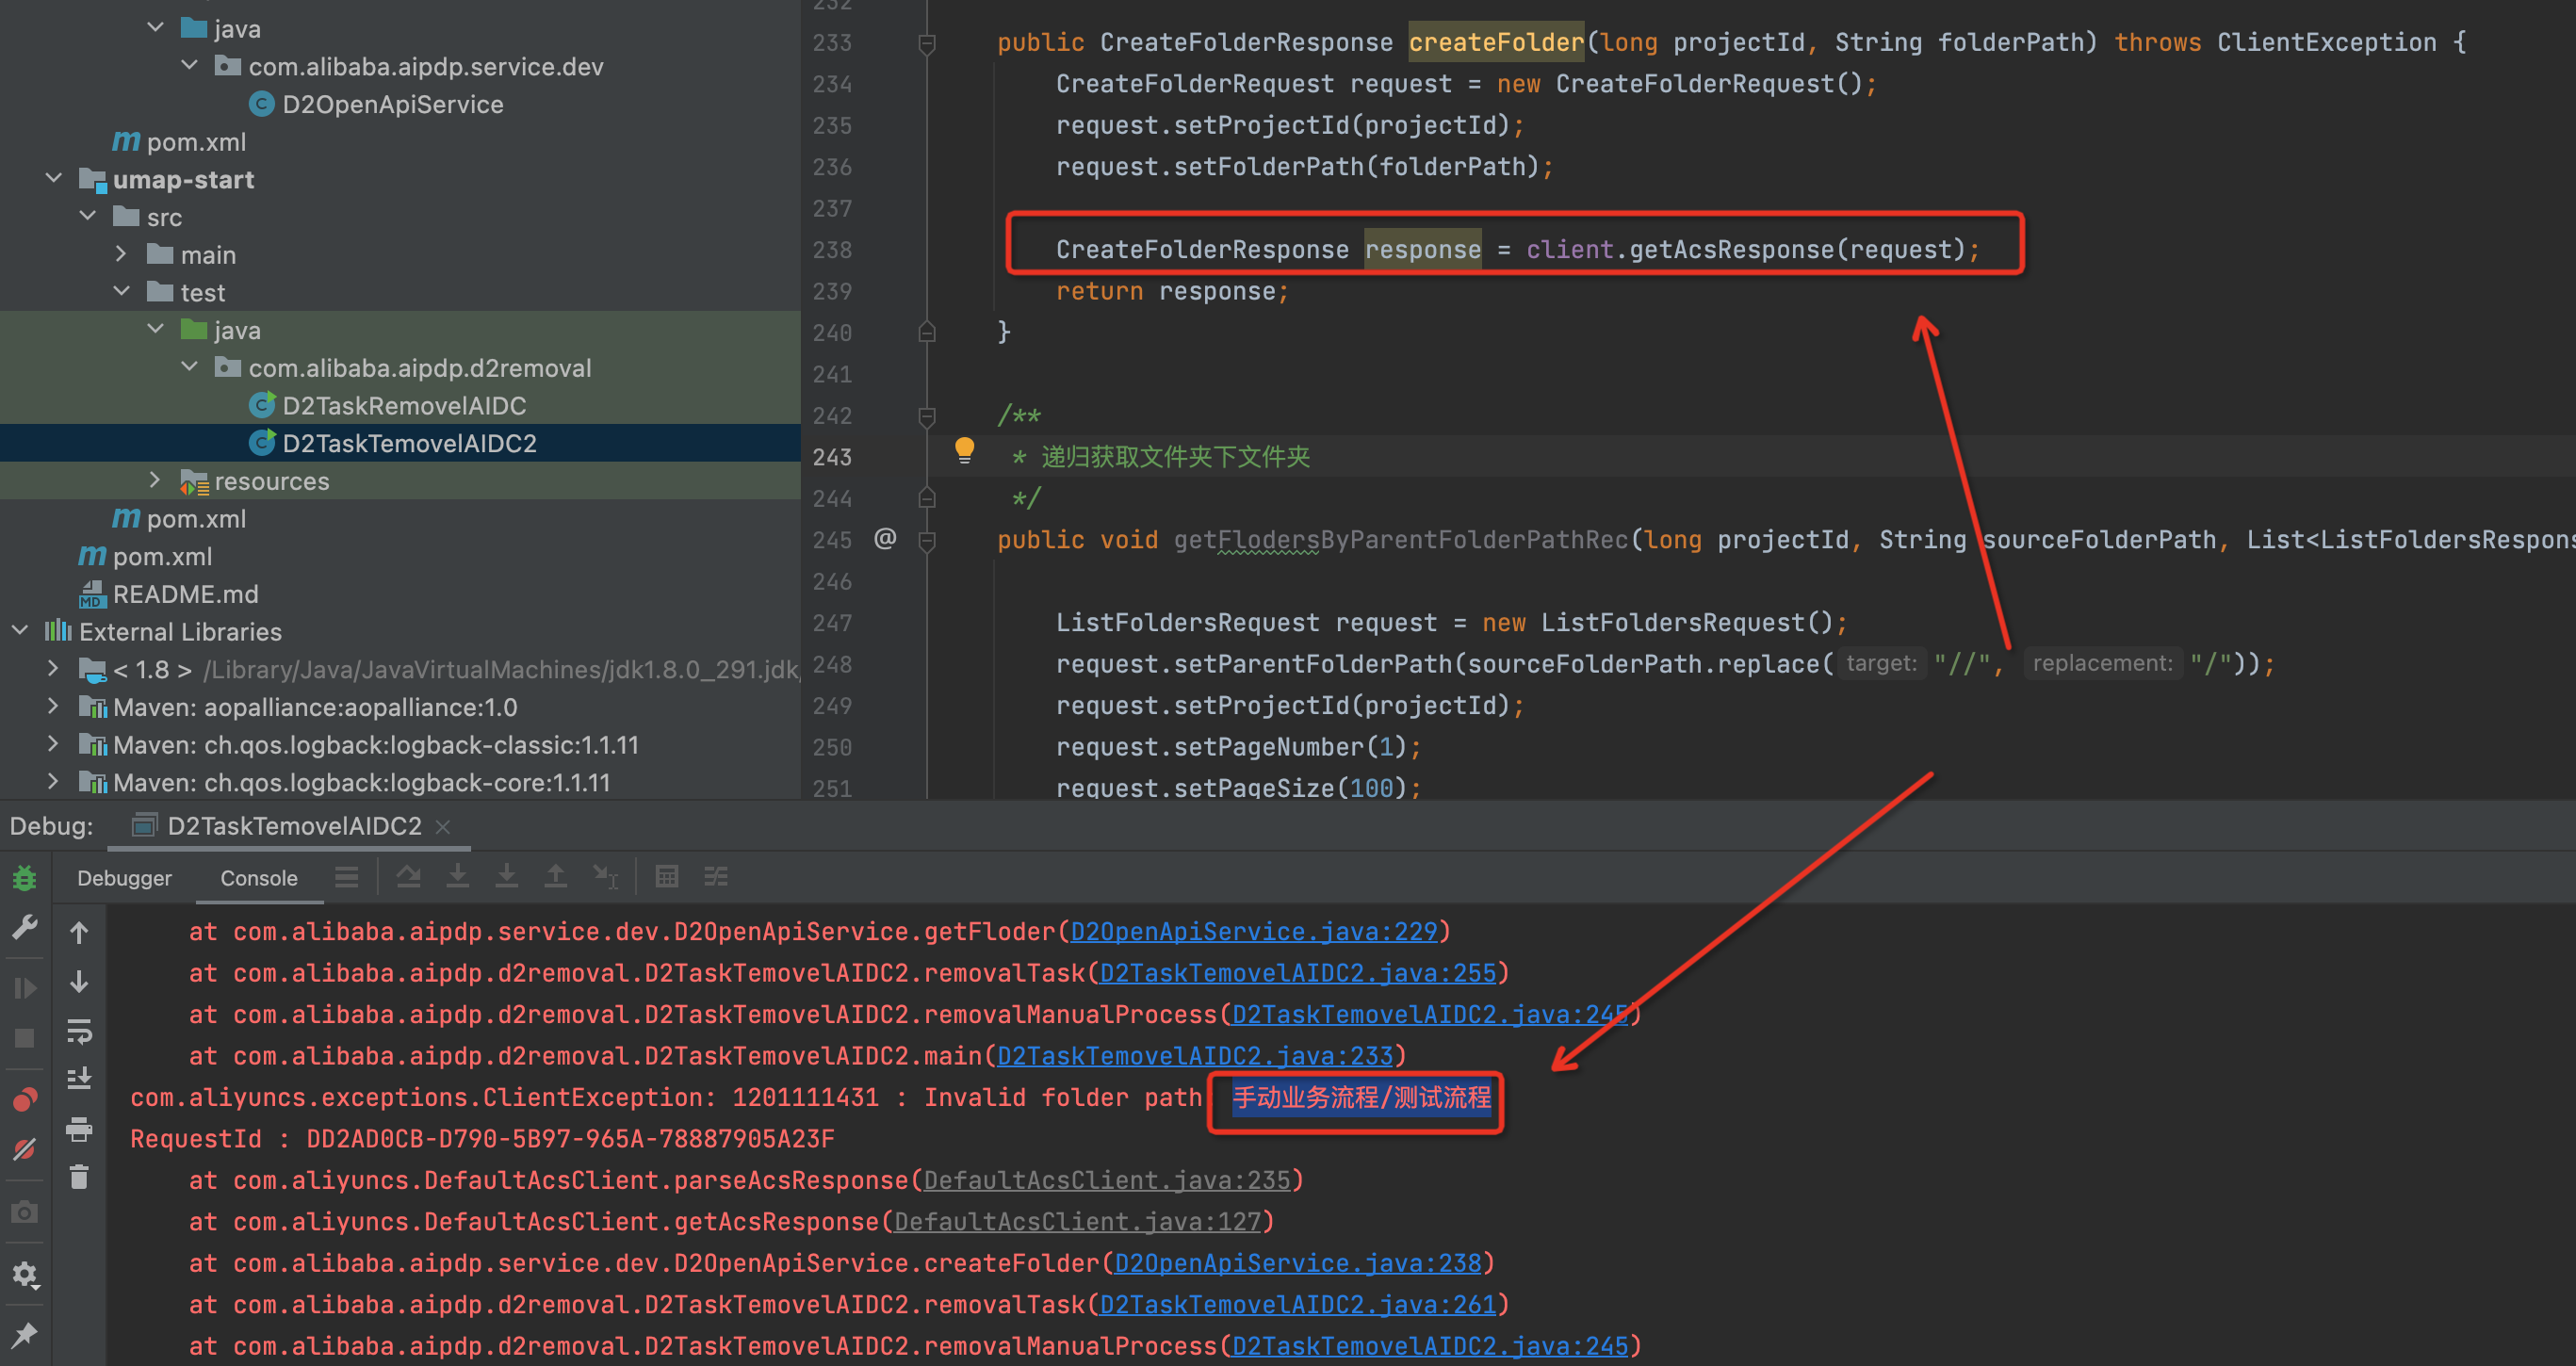2576x1366 pixels.
Task: Expand Maven logback-classic:1.1.11 library
Action: click(x=54, y=744)
